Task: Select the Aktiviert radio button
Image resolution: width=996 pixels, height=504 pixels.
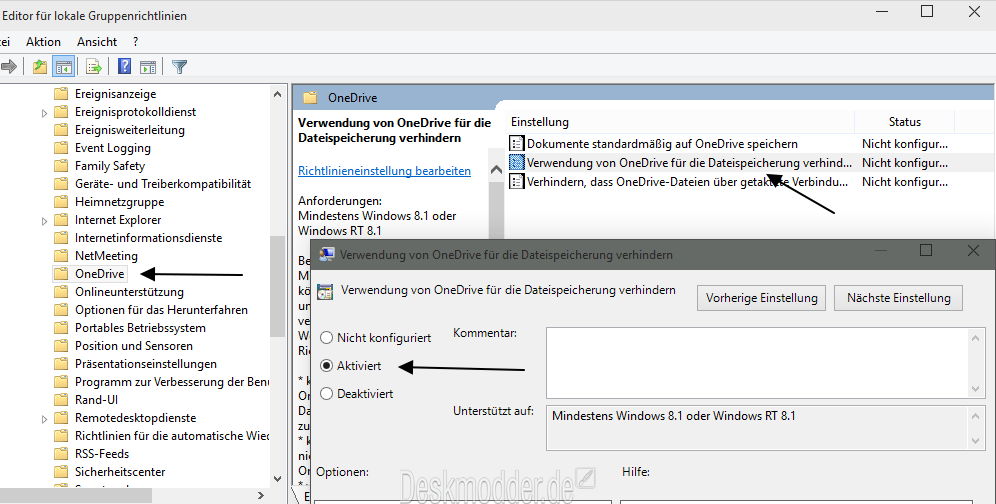Action: 326,365
